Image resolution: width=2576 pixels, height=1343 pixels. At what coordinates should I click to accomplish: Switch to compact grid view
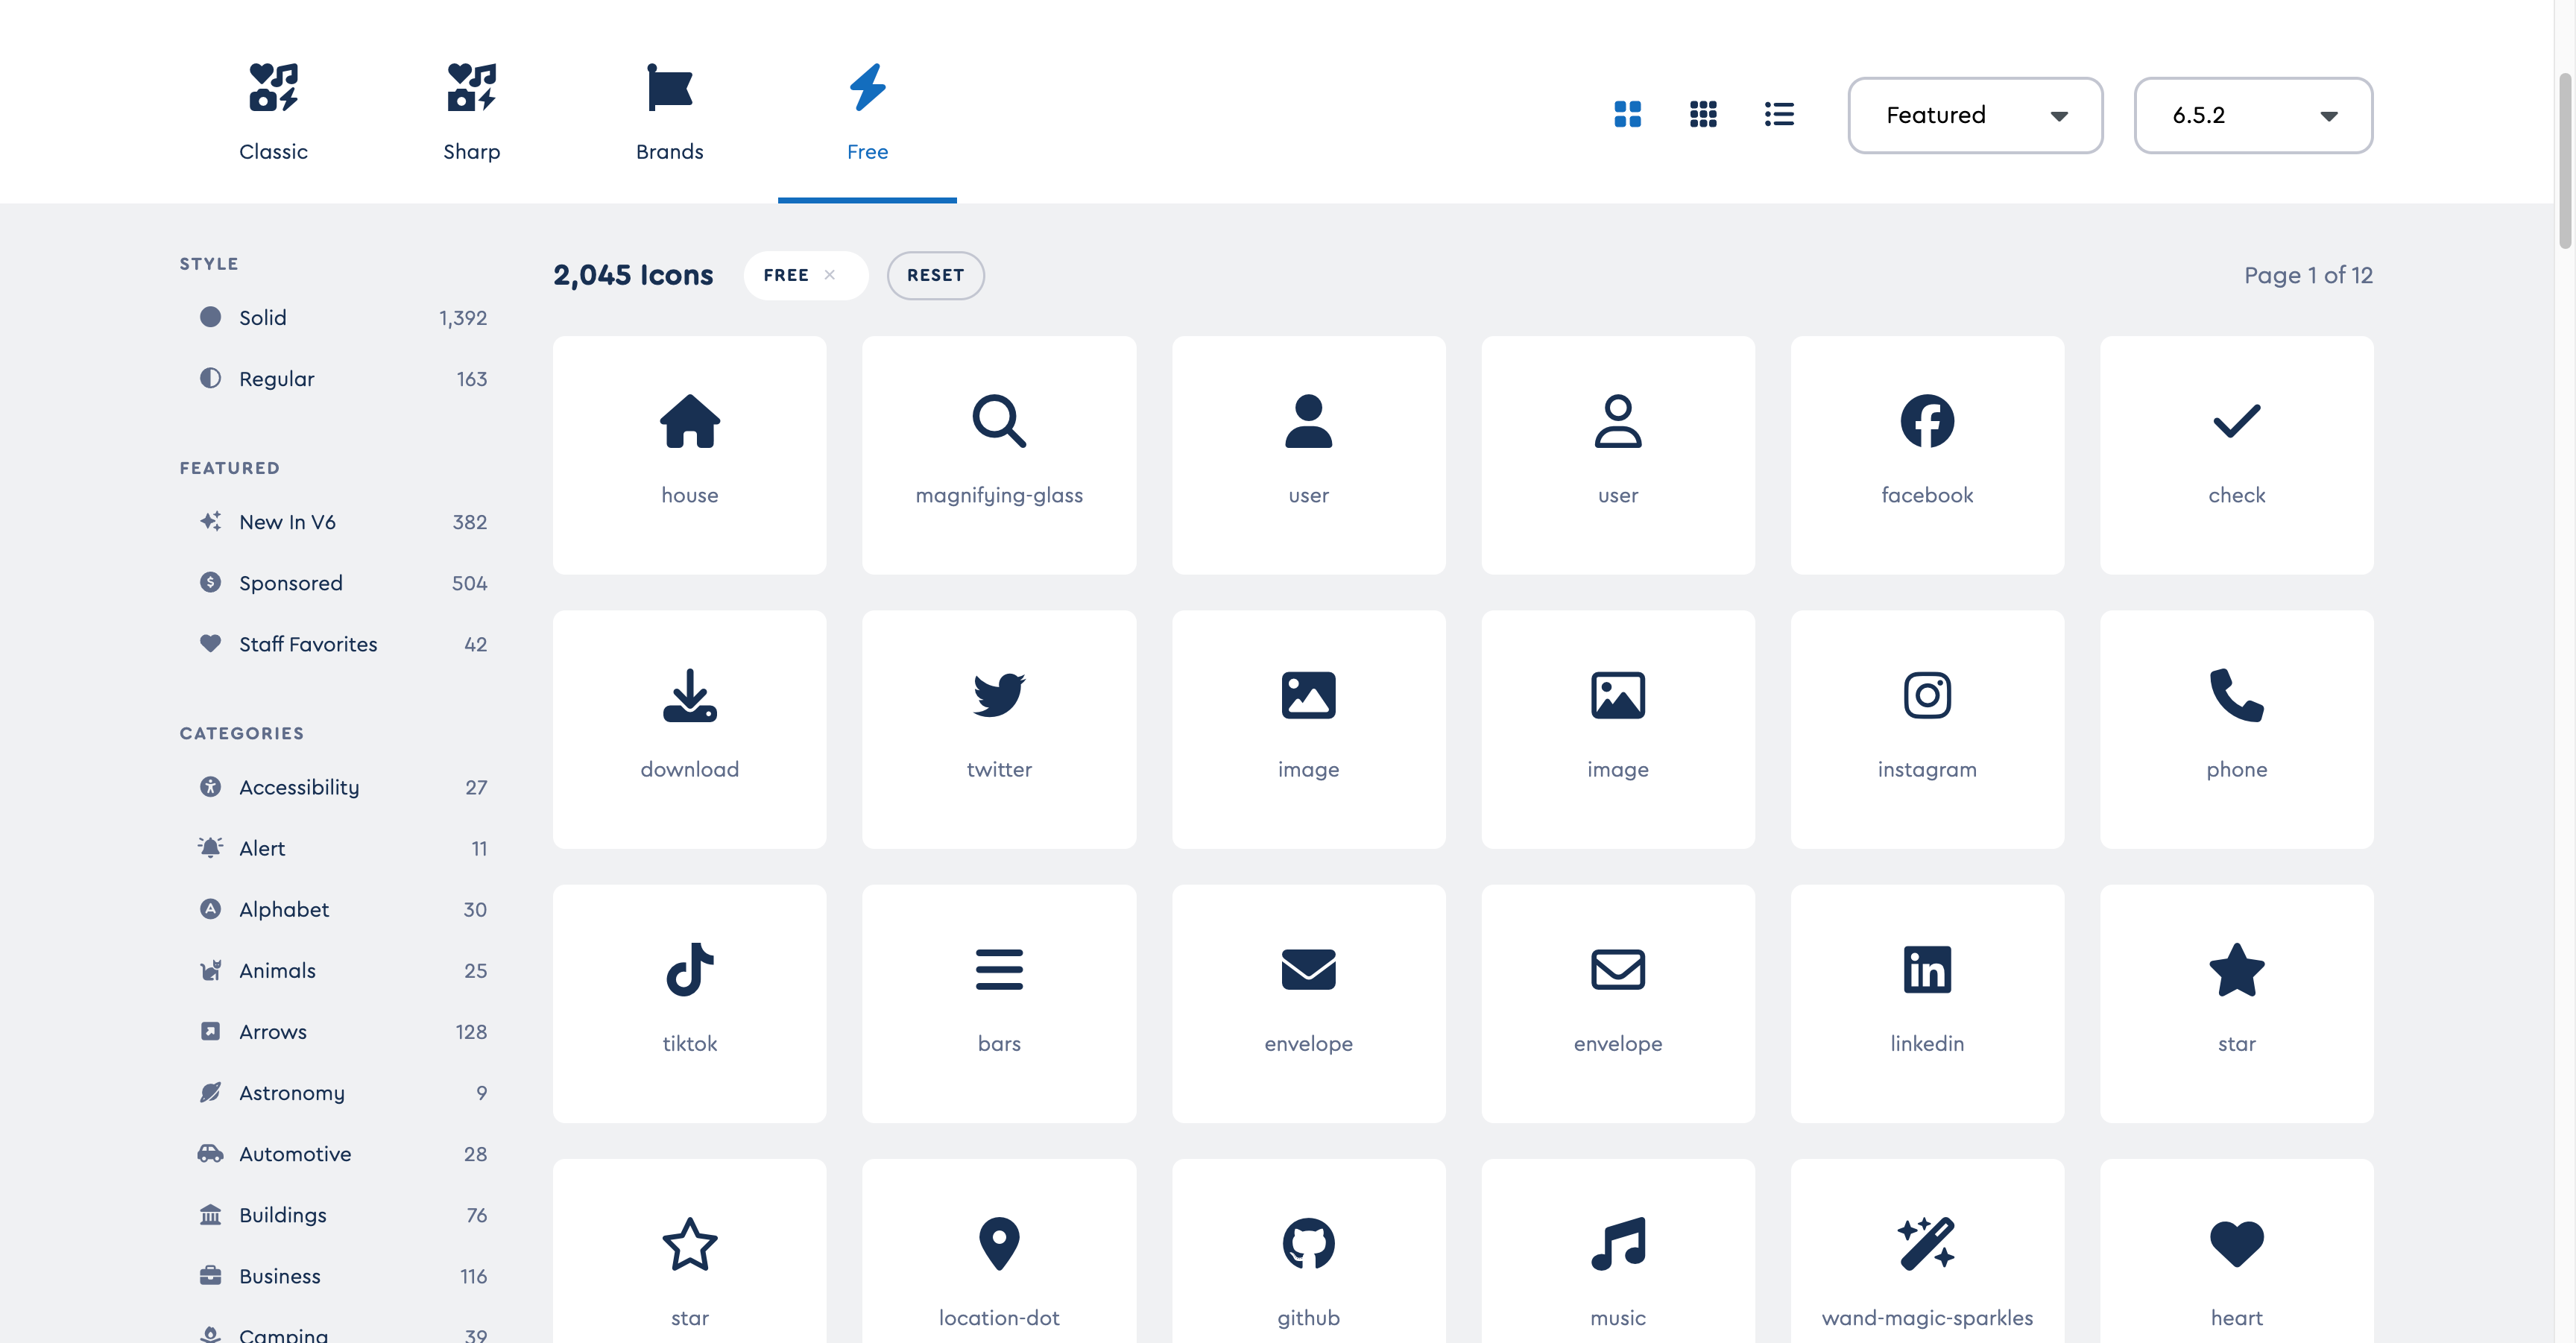click(1703, 114)
